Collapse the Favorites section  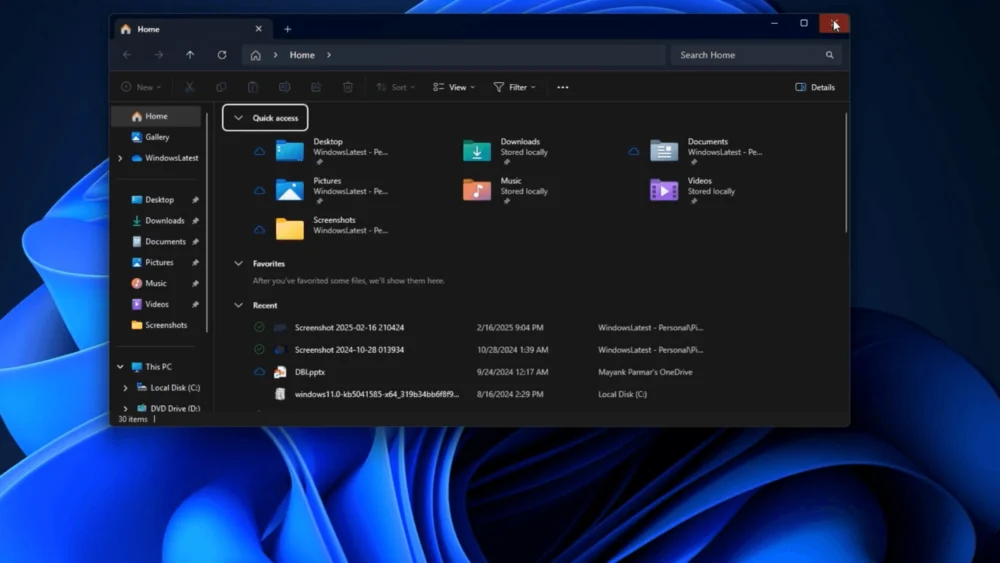pyautogui.click(x=239, y=263)
